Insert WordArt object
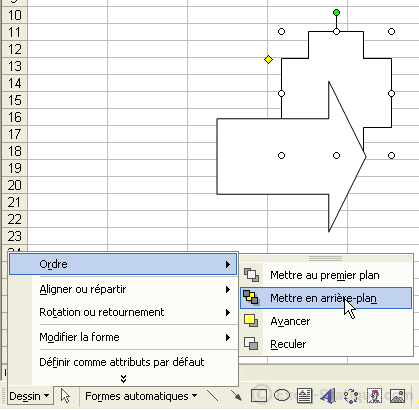The height and width of the screenshot is (410, 419). click(x=328, y=396)
